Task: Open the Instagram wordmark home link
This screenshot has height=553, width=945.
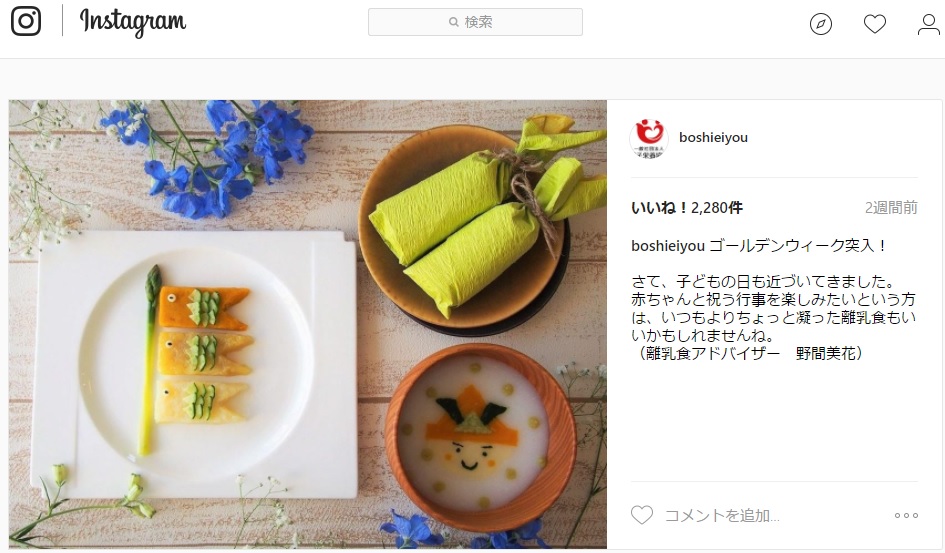Action: [133, 22]
